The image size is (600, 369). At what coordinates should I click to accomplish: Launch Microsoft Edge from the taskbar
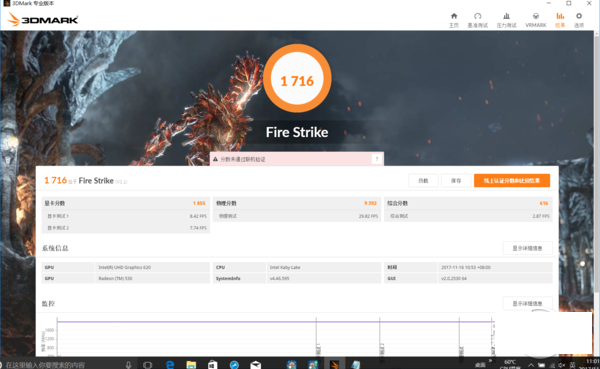coord(170,365)
